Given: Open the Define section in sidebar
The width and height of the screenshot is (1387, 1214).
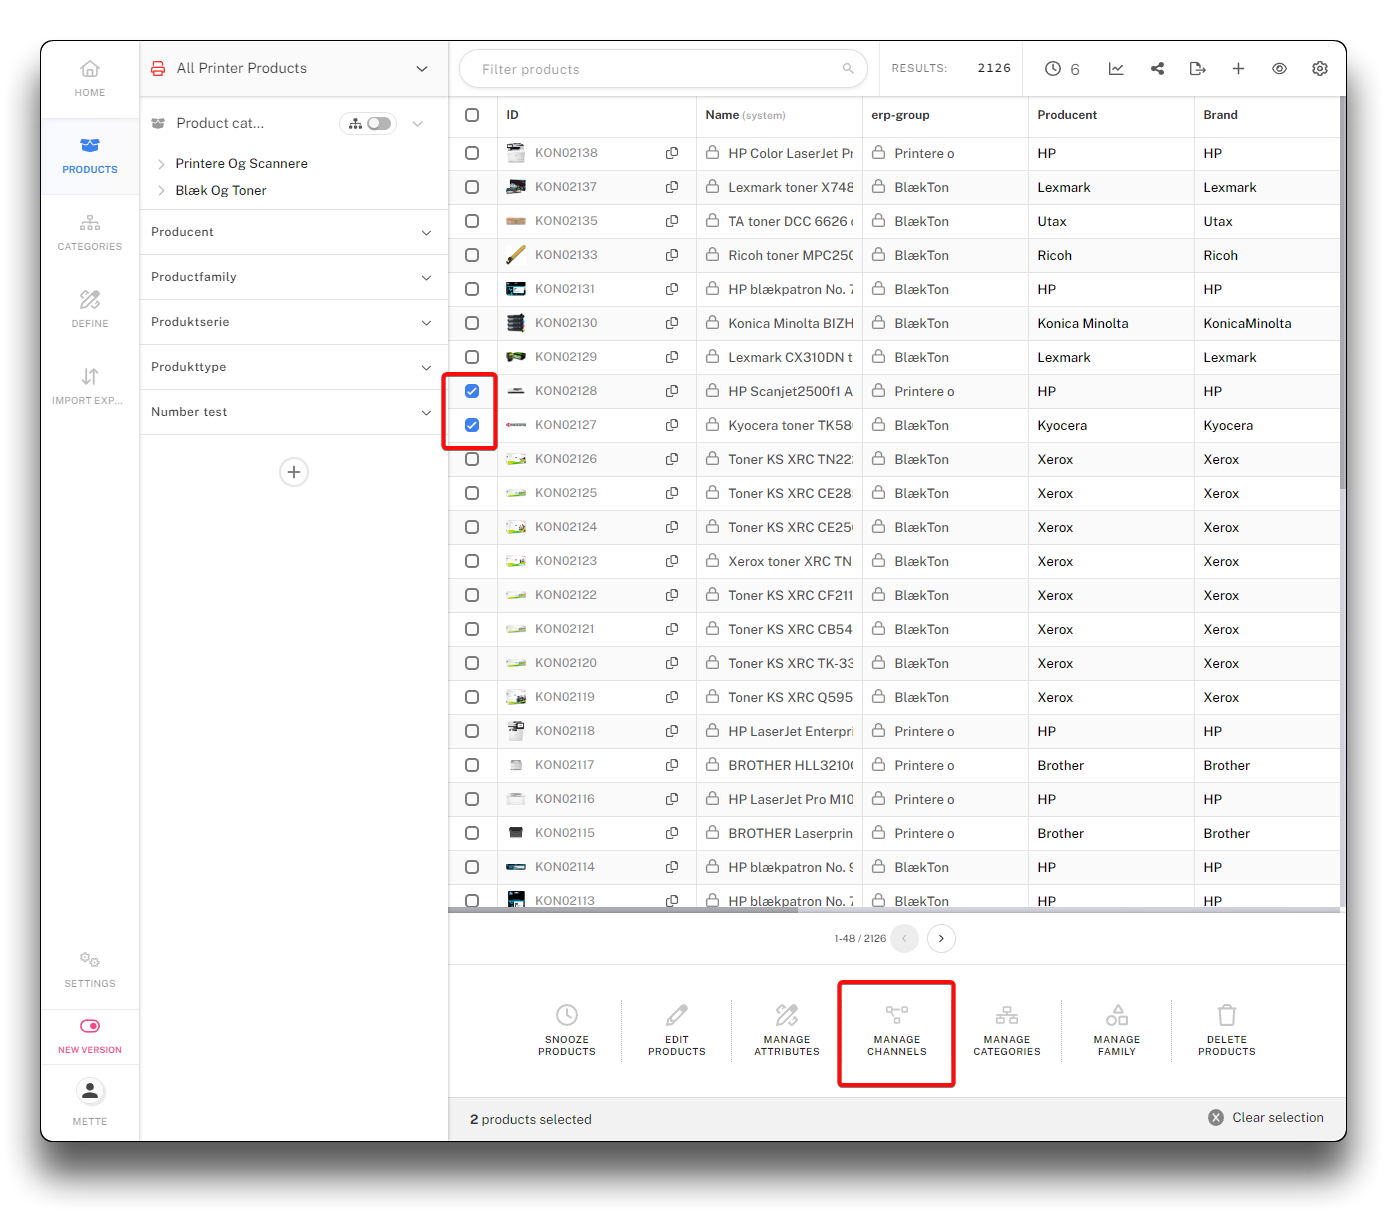Looking at the screenshot, I should tap(90, 309).
